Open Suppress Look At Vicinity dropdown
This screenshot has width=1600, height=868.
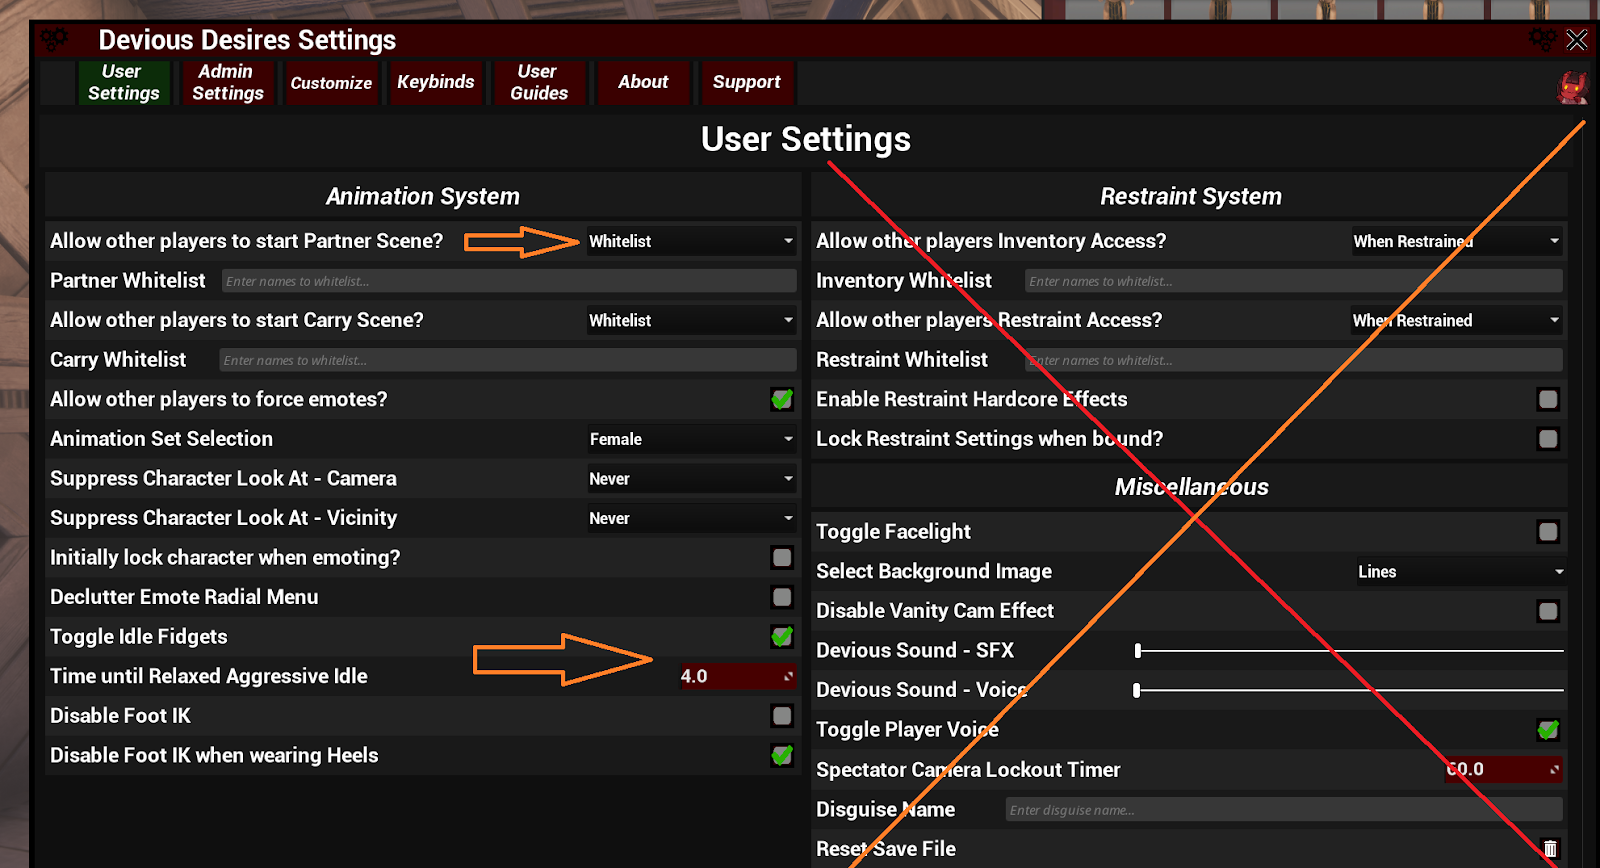pyautogui.click(x=691, y=518)
